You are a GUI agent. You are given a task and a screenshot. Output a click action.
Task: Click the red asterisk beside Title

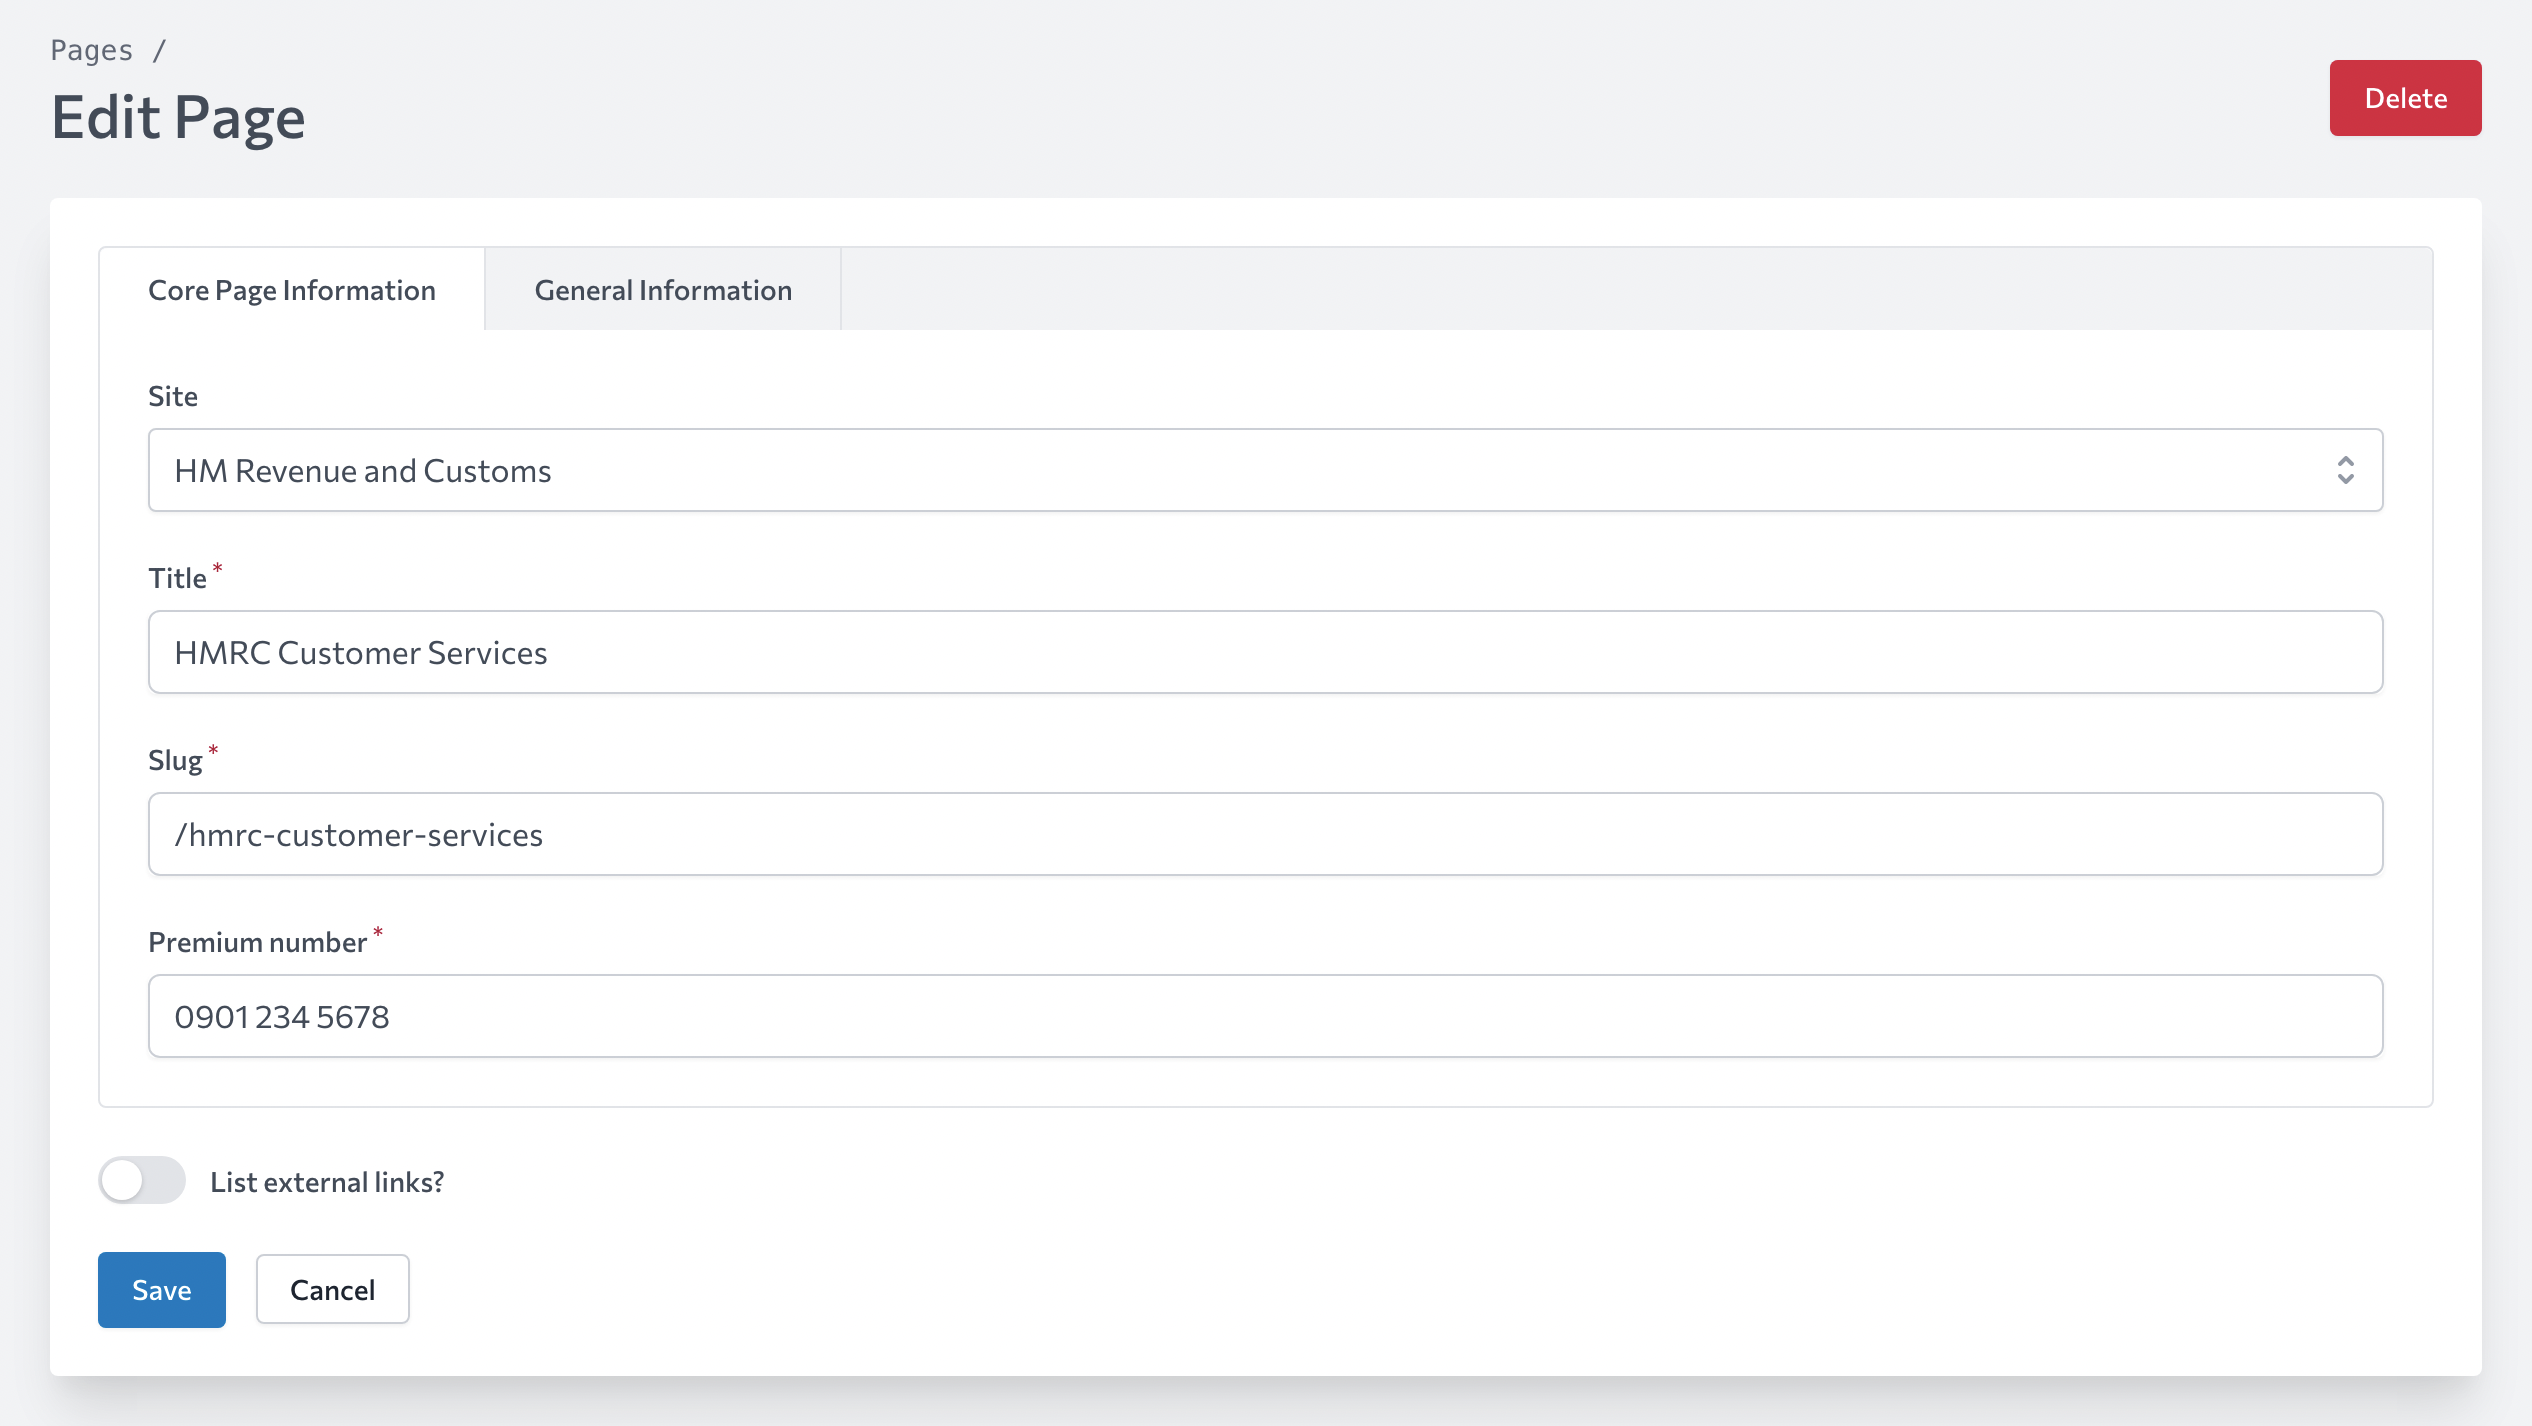pyautogui.click(x=216, y=568)
